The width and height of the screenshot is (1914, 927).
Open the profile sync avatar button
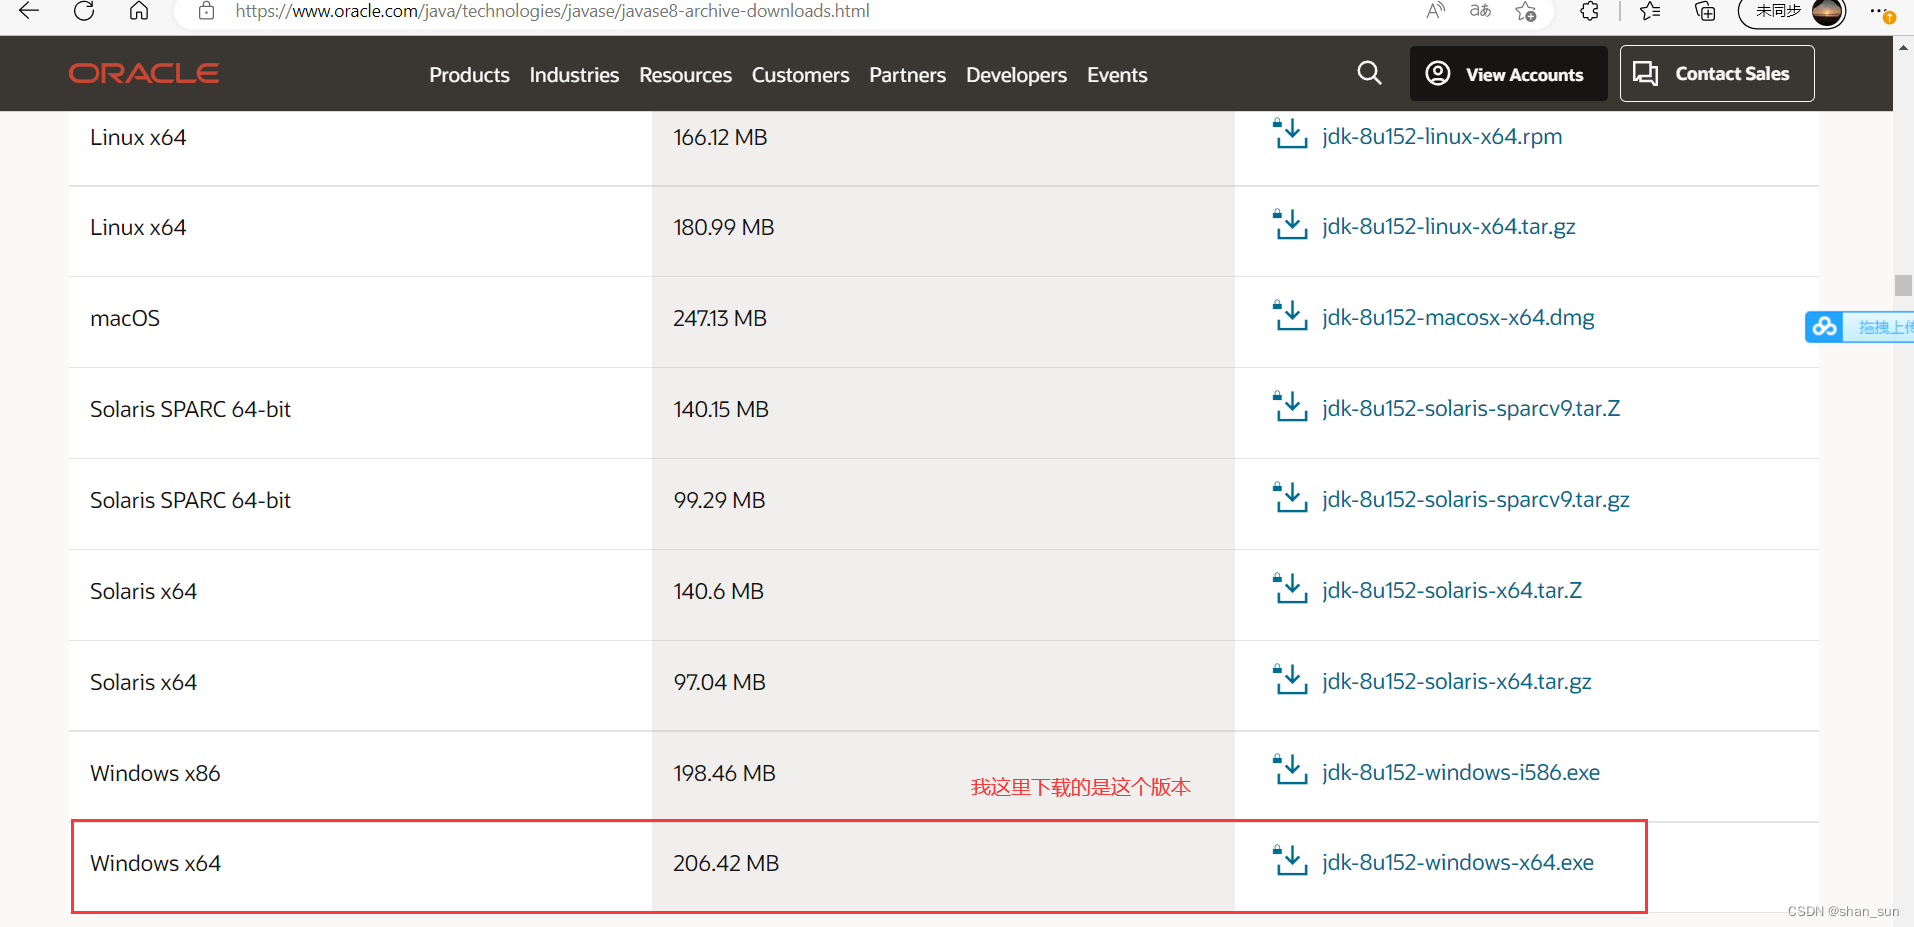point(1792,12)
